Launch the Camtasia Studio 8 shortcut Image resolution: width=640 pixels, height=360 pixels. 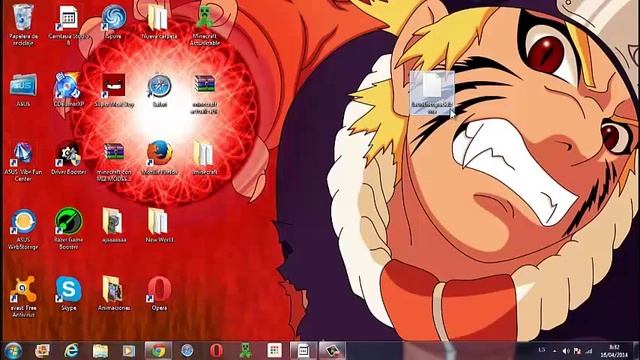tap(68, 24)
